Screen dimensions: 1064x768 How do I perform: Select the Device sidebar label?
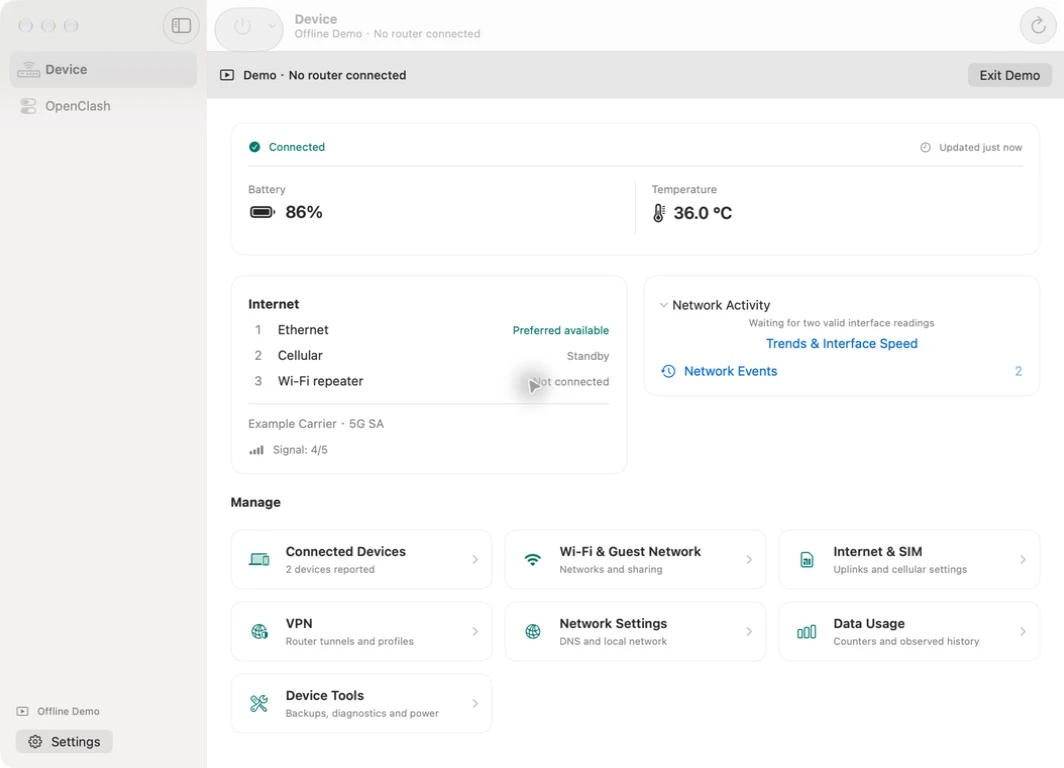66,69
